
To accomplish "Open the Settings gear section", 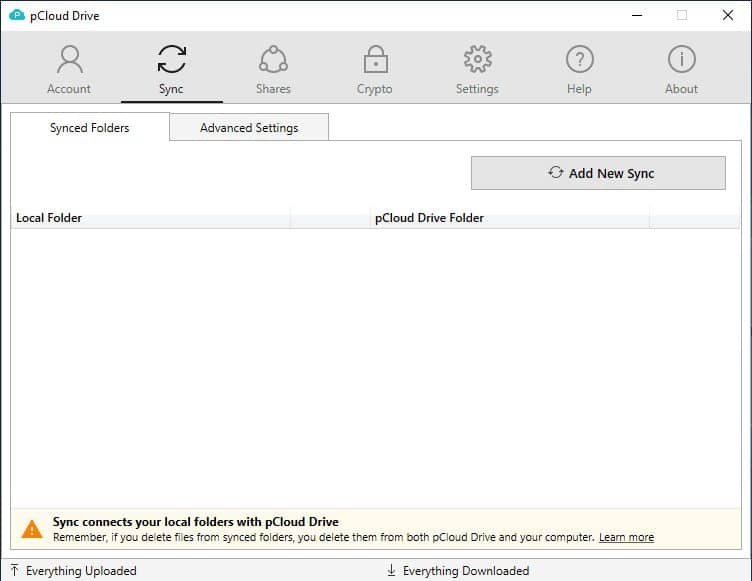I will (477, 69).
